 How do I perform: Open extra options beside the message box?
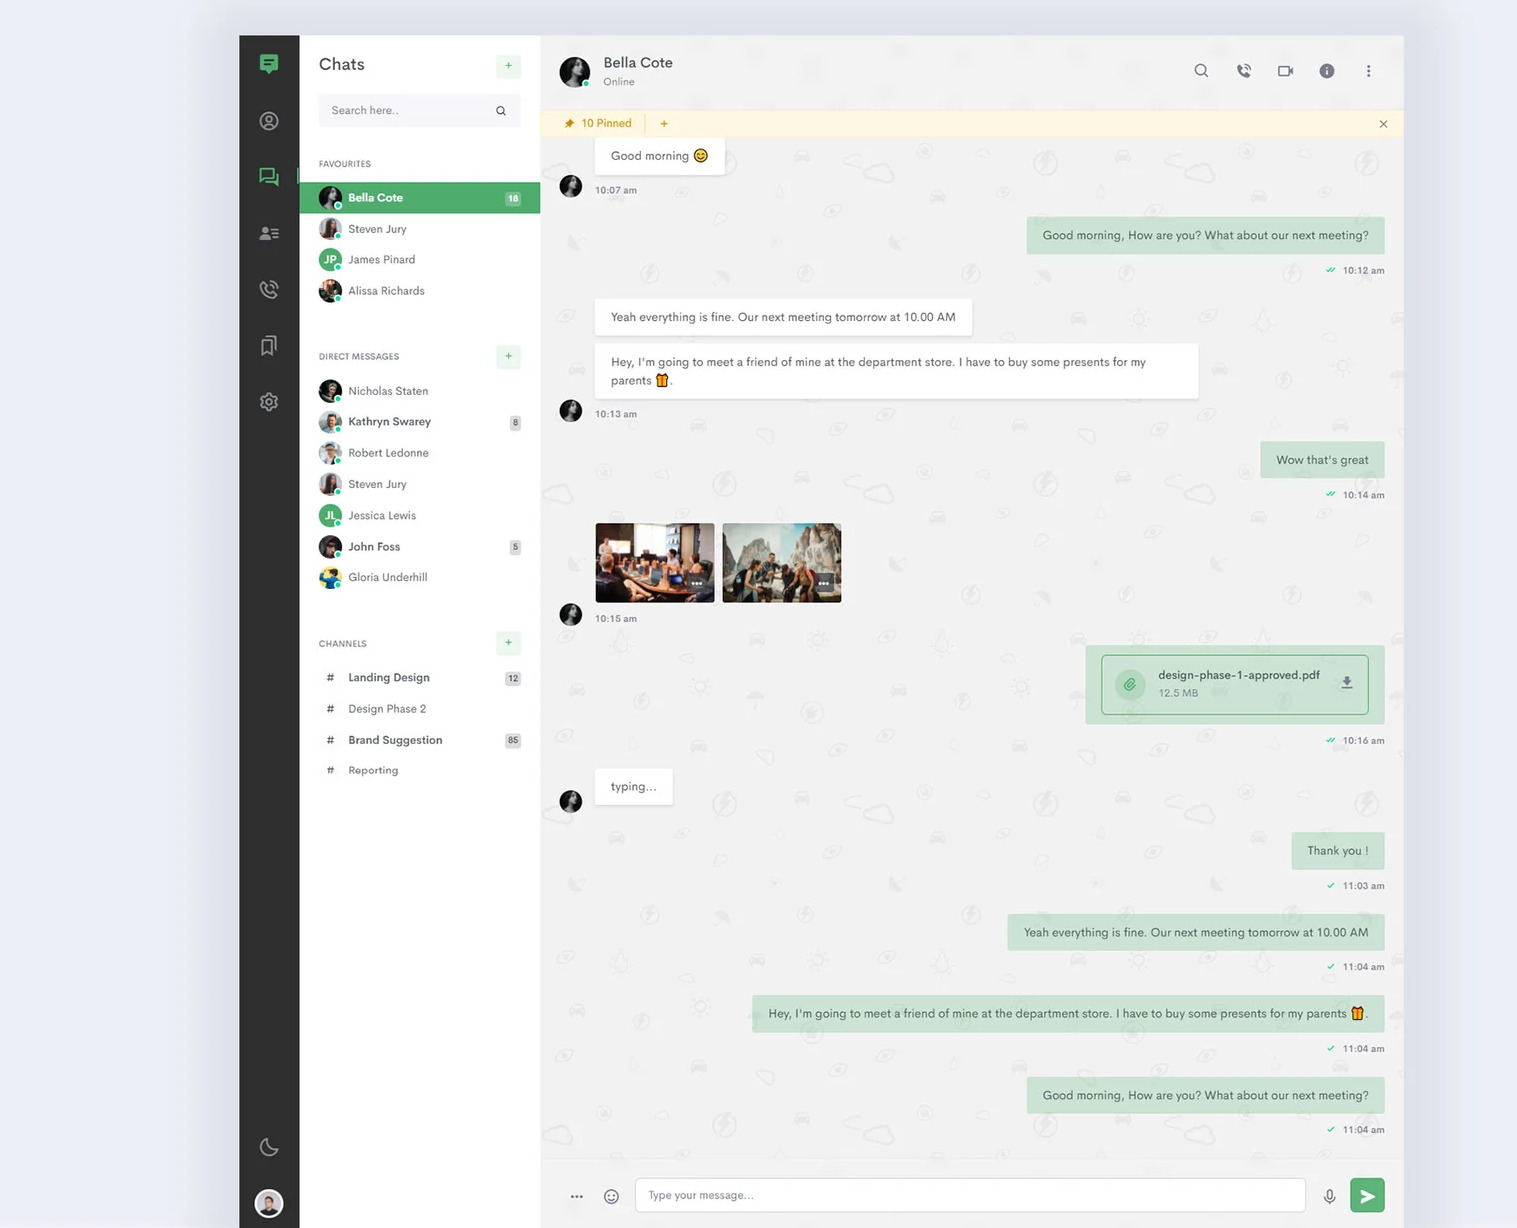pos(577,1195)
